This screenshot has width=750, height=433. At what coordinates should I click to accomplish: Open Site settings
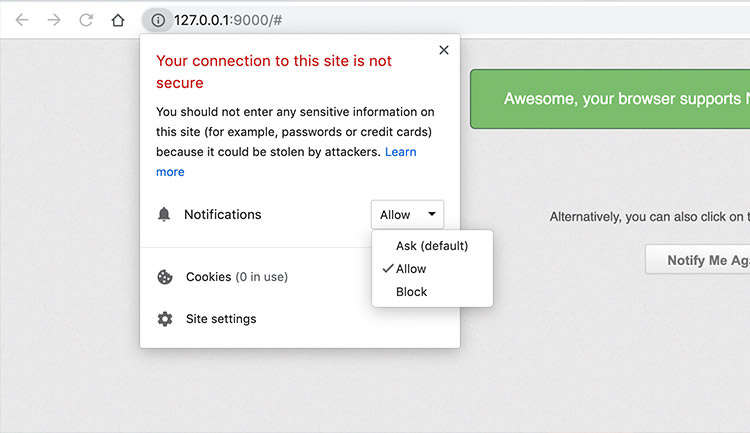point(221,319)
